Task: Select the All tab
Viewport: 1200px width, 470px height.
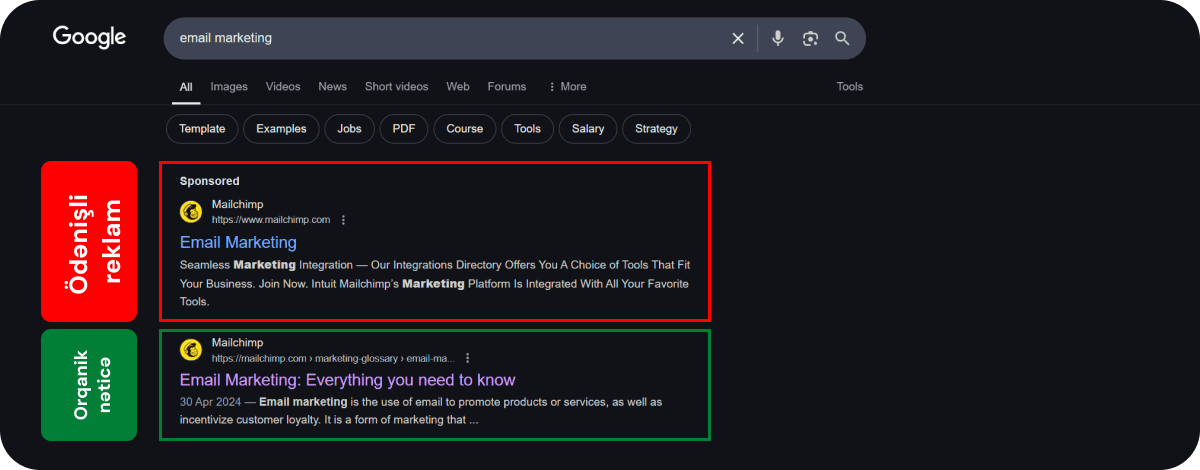Action: (x=186, y=87)
